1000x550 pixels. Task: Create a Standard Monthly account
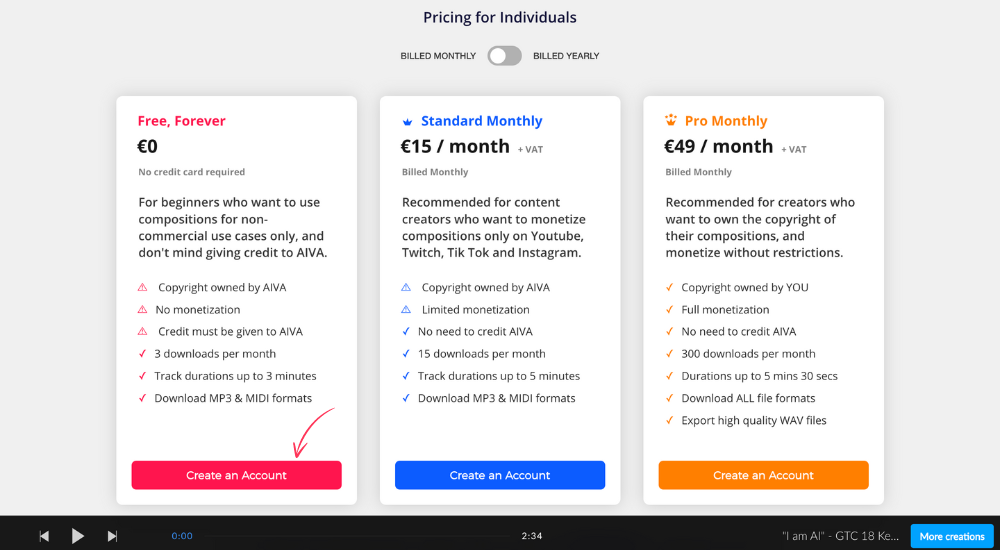coord(500,475)
